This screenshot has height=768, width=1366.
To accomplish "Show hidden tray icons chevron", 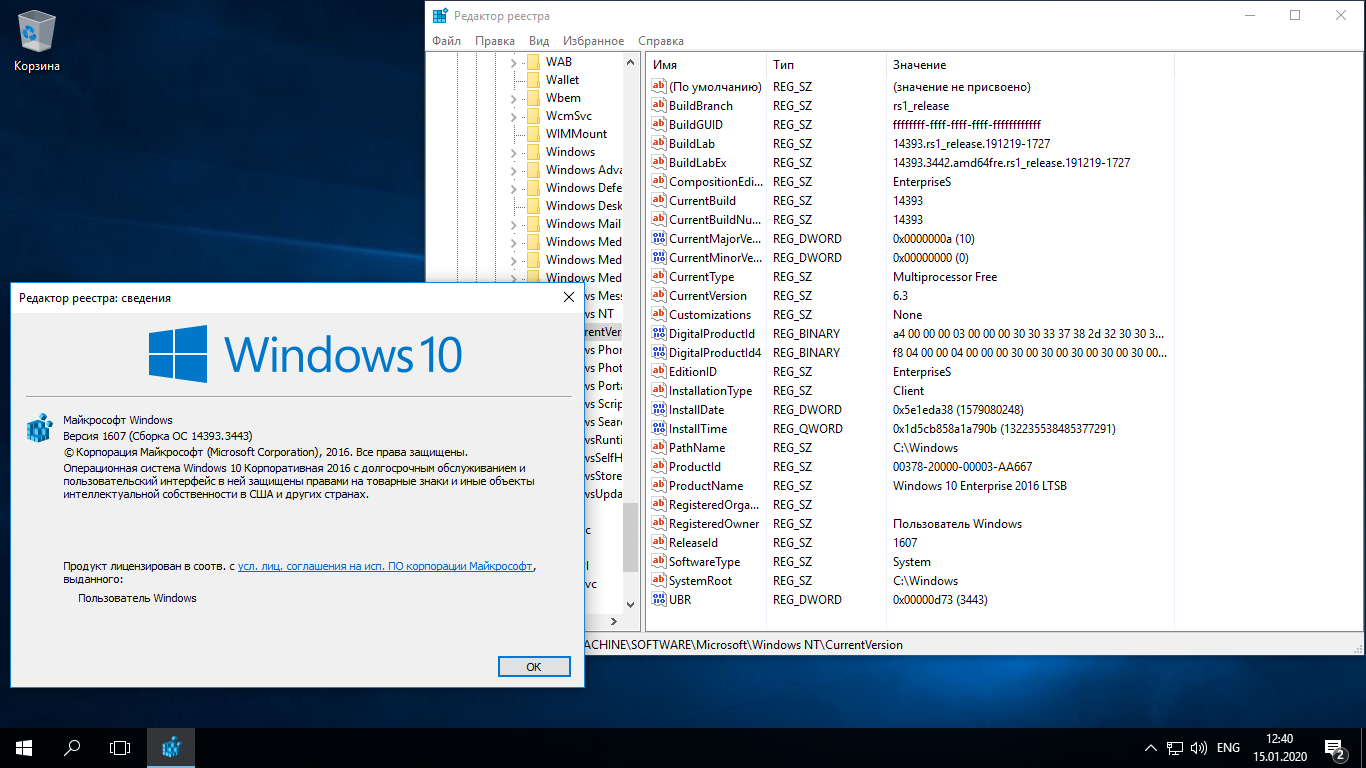I will (x=1150, y=747).
